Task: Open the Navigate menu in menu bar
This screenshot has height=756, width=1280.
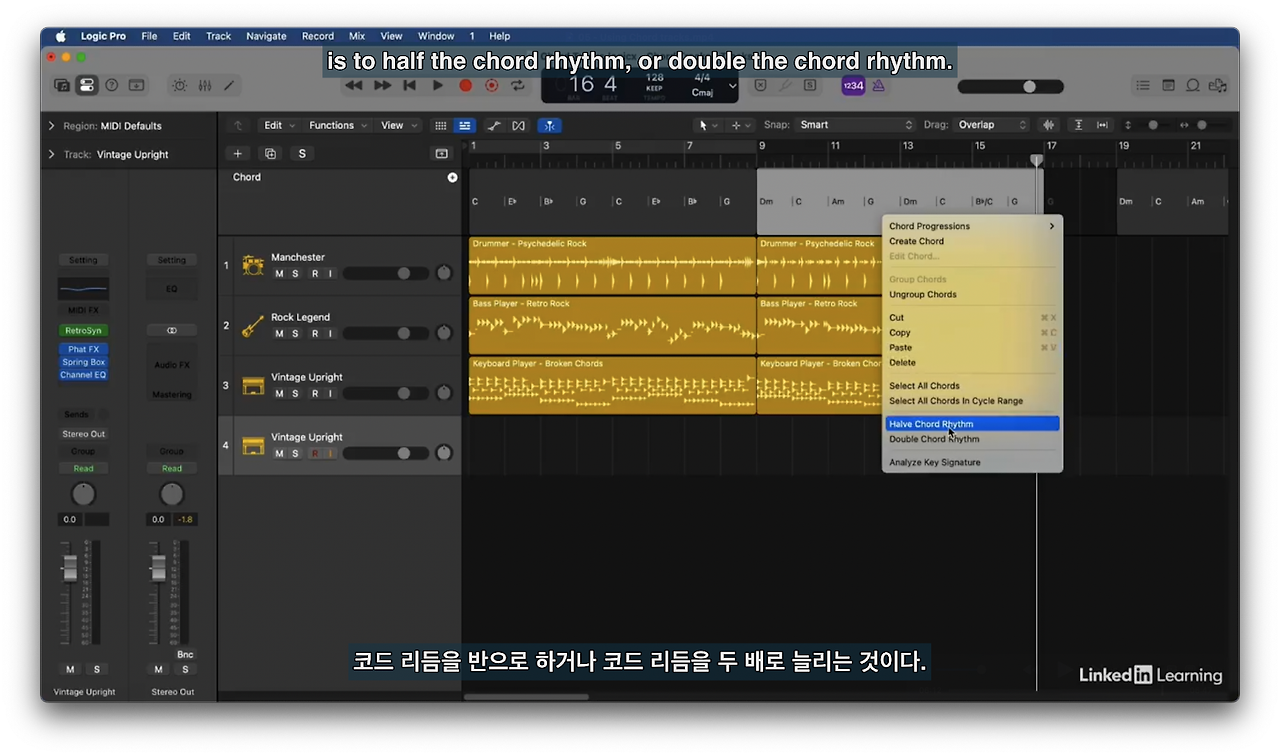Action: click(x=266, y=36)
